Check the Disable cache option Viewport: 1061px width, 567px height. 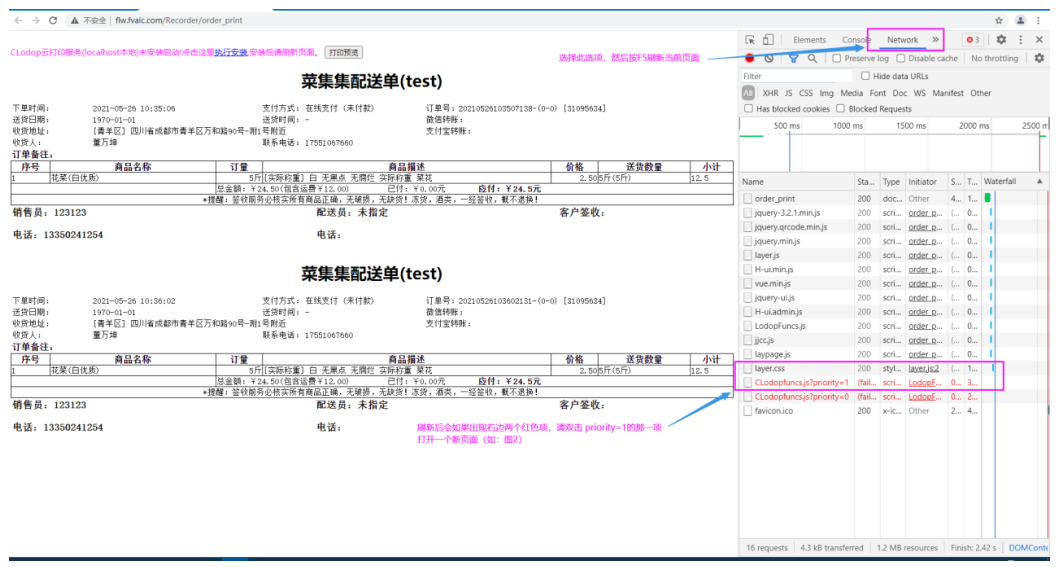pos(900,59)
